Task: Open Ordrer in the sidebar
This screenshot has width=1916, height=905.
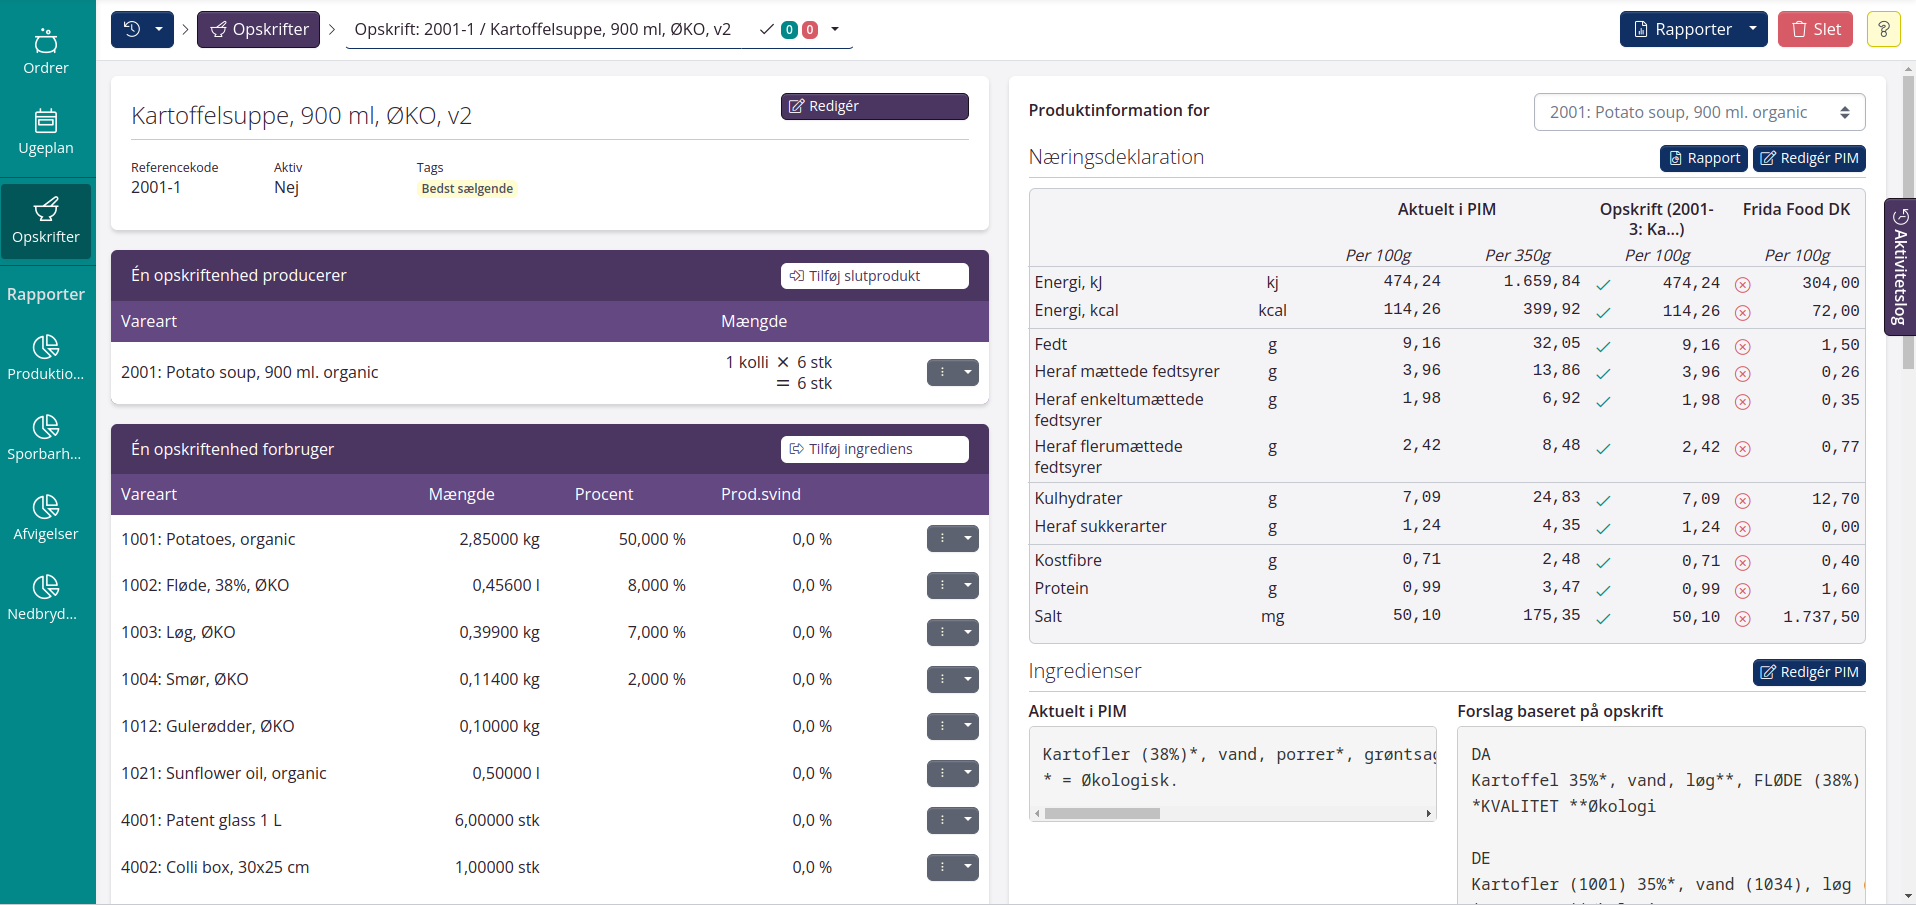Action: tap(46, 52)
